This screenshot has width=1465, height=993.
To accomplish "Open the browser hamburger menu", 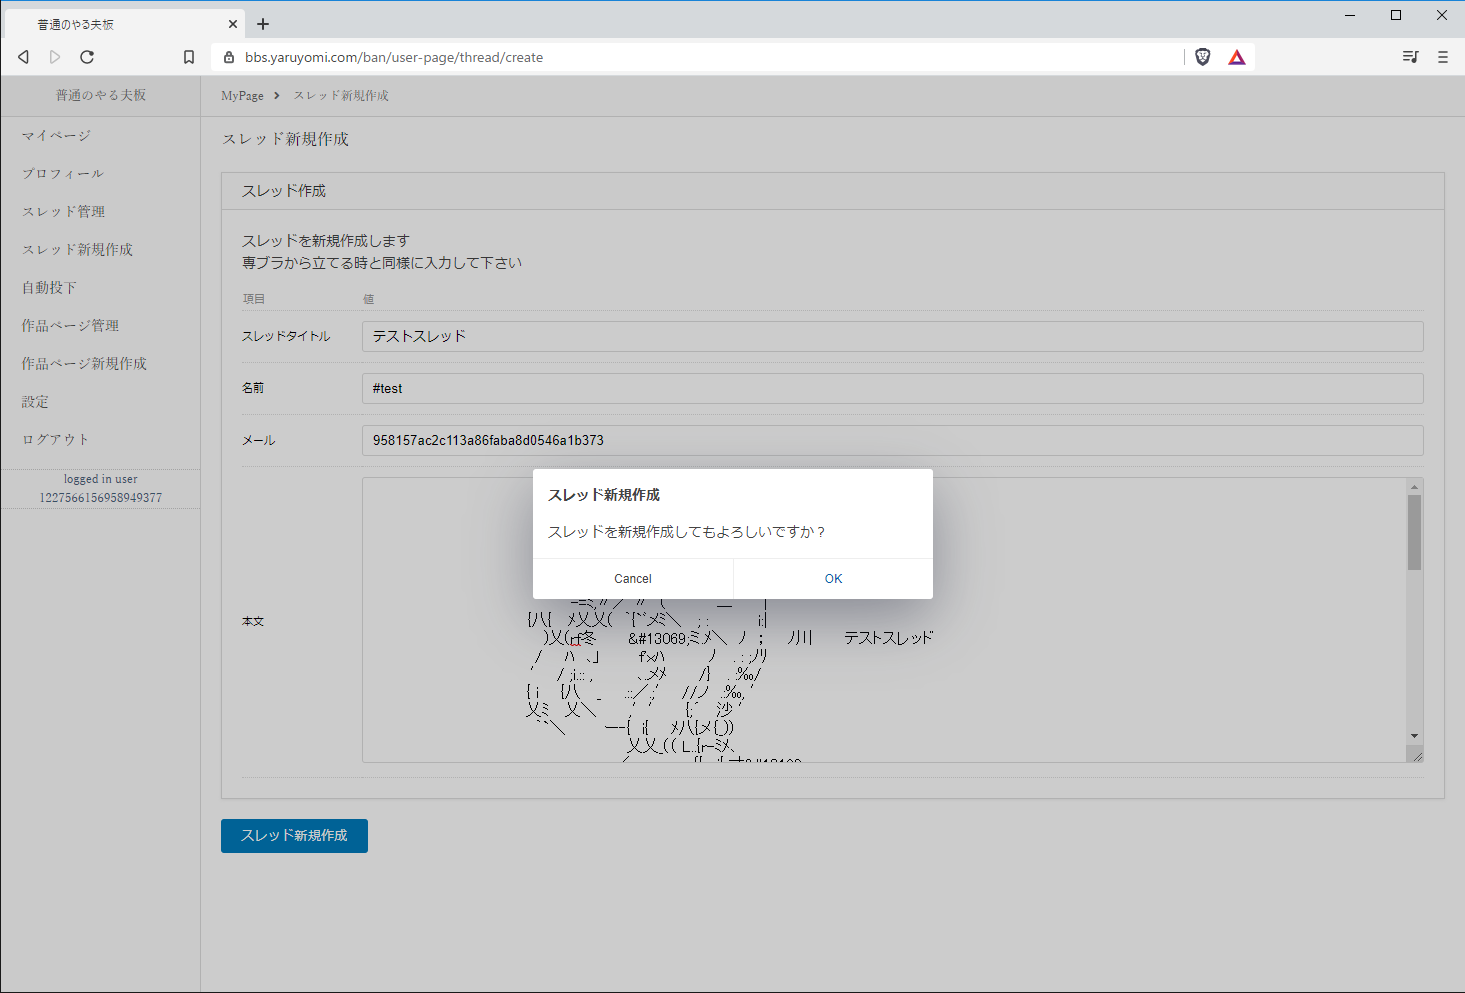I will point(1442,57).
